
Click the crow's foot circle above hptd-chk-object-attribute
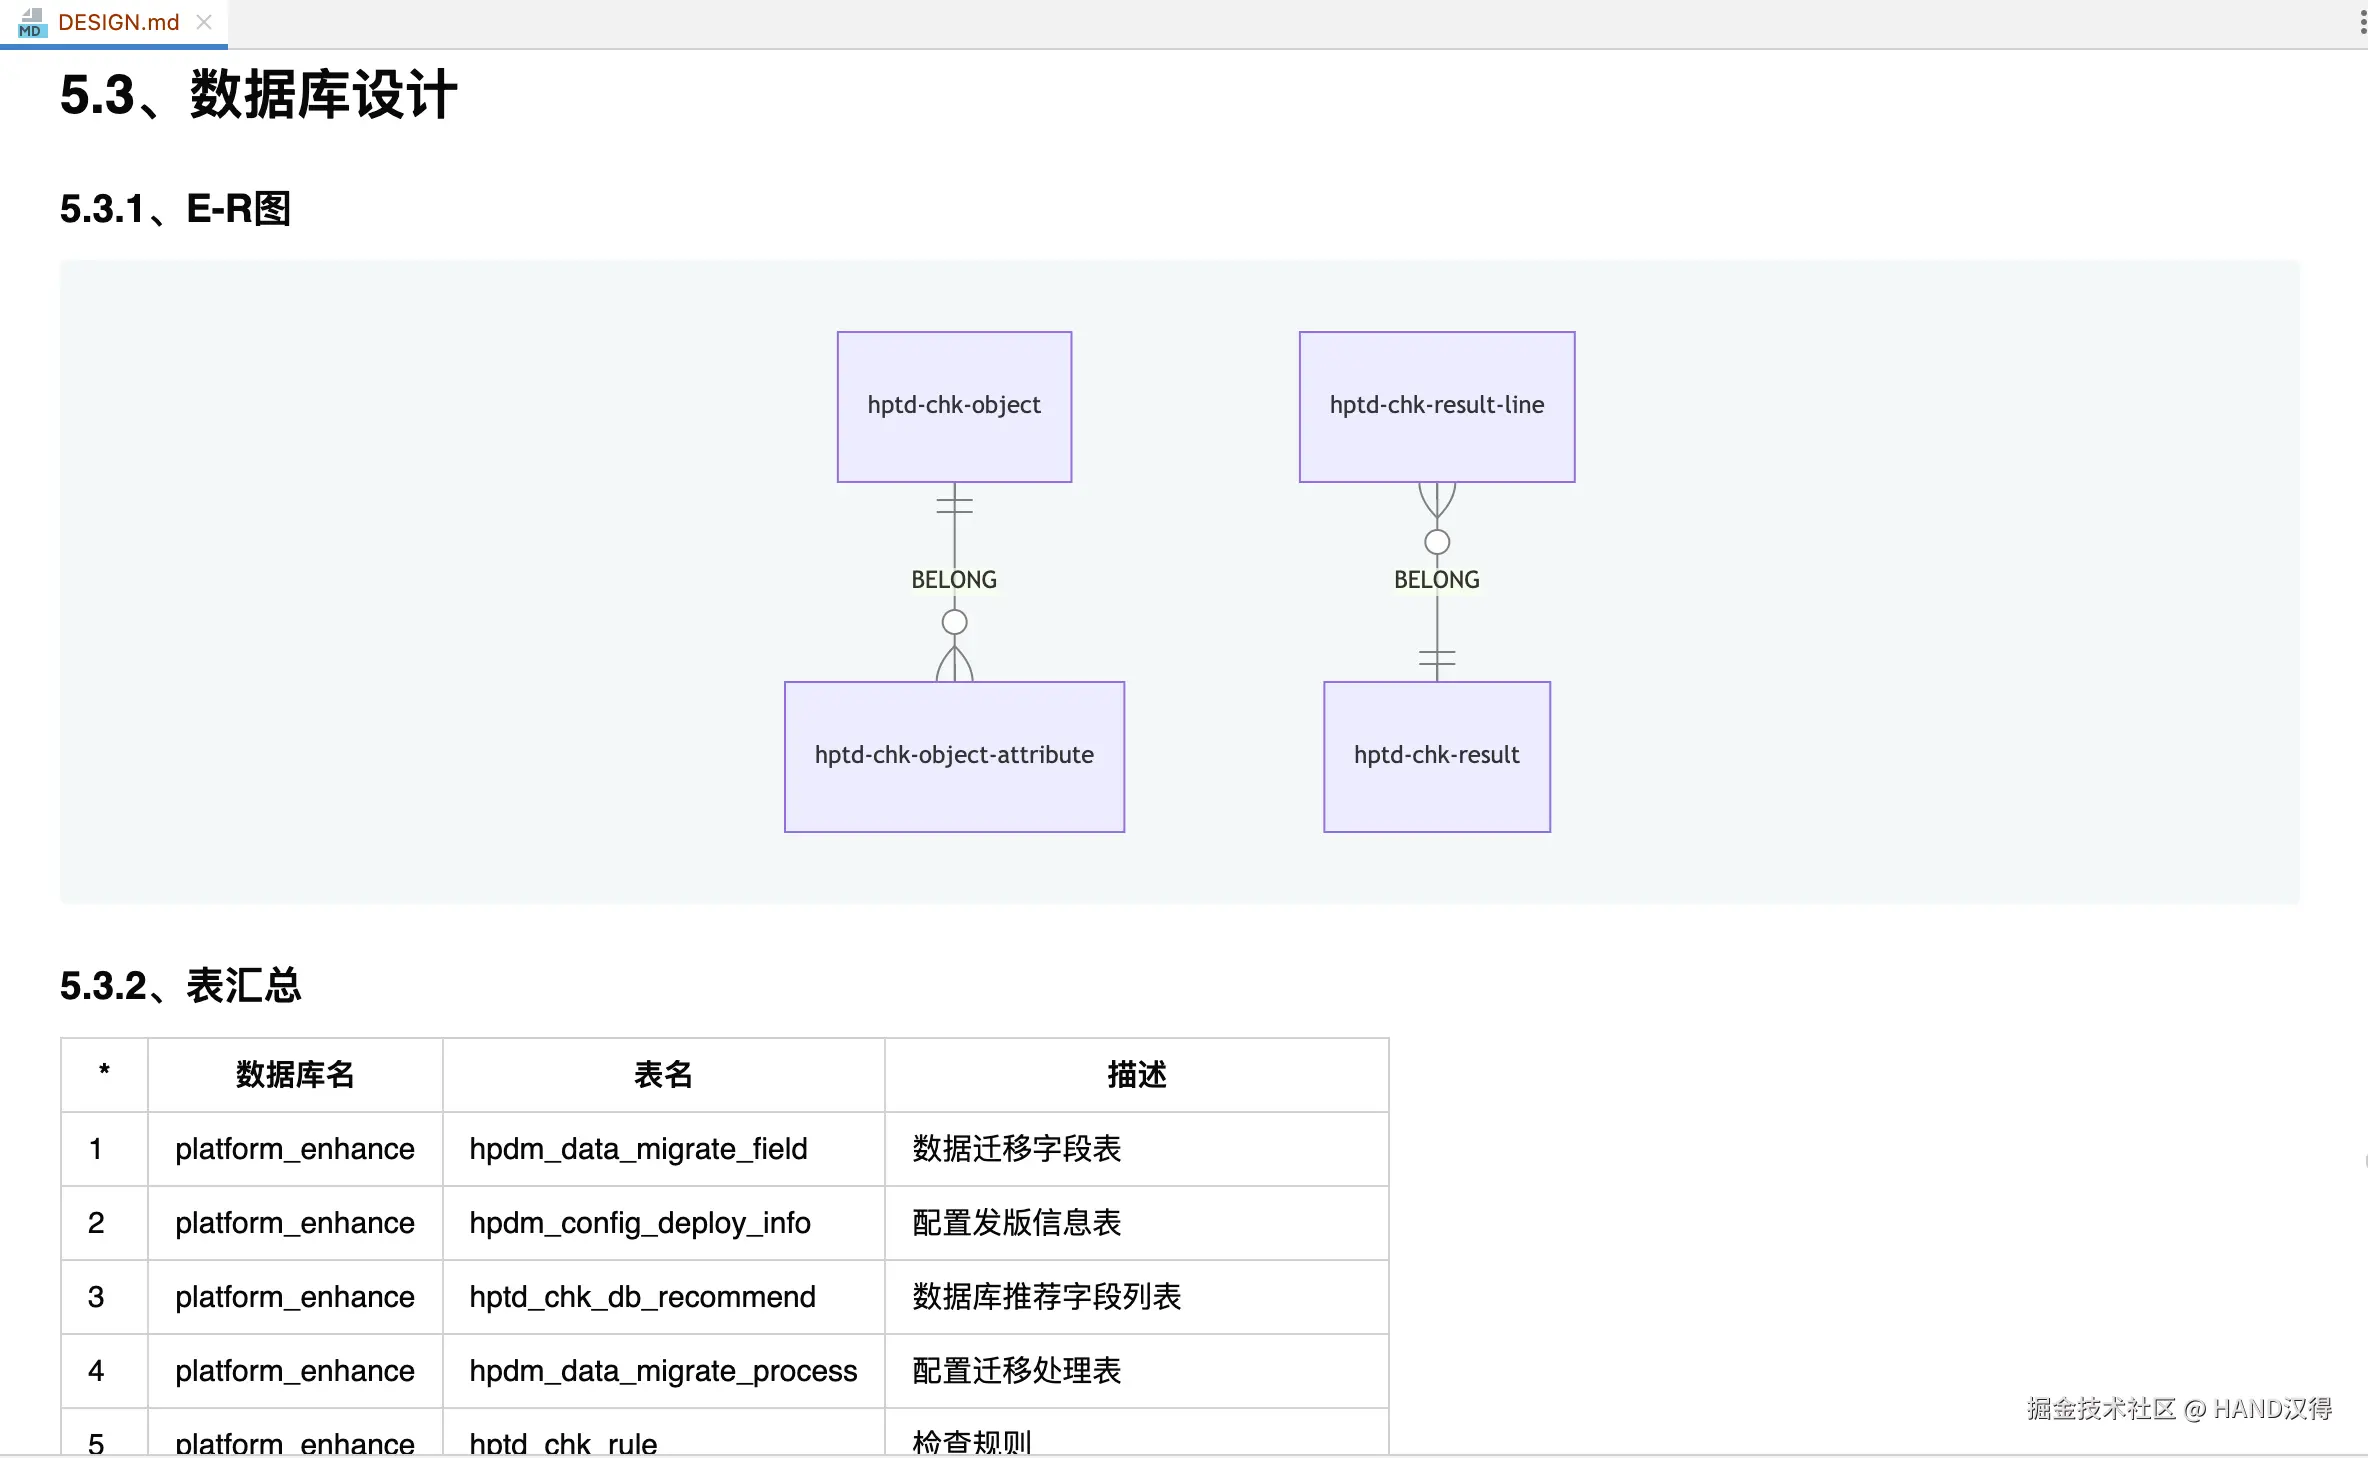point(954,622)
